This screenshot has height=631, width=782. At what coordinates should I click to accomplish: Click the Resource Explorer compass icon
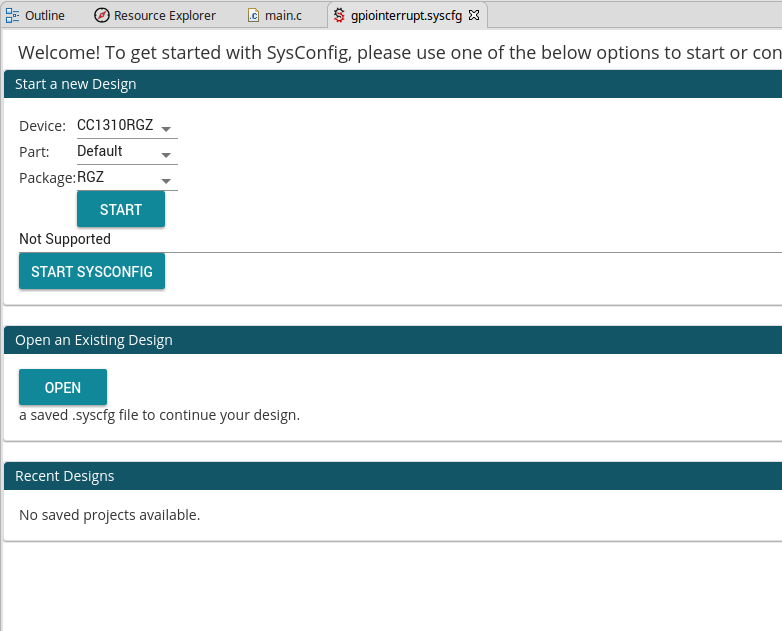[x=102, y=15]
